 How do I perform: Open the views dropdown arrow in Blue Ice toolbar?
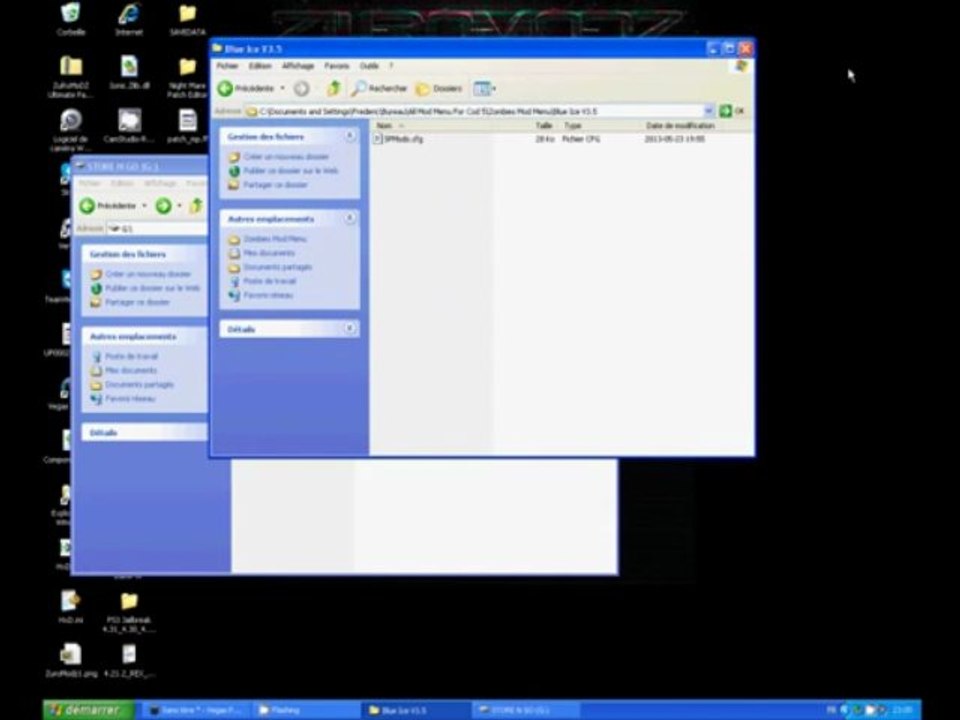click(493, 89)
